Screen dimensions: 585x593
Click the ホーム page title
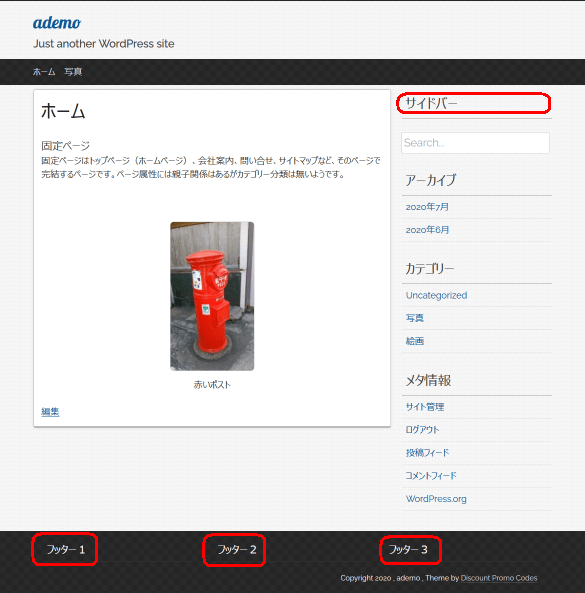[x=63, y=112]
